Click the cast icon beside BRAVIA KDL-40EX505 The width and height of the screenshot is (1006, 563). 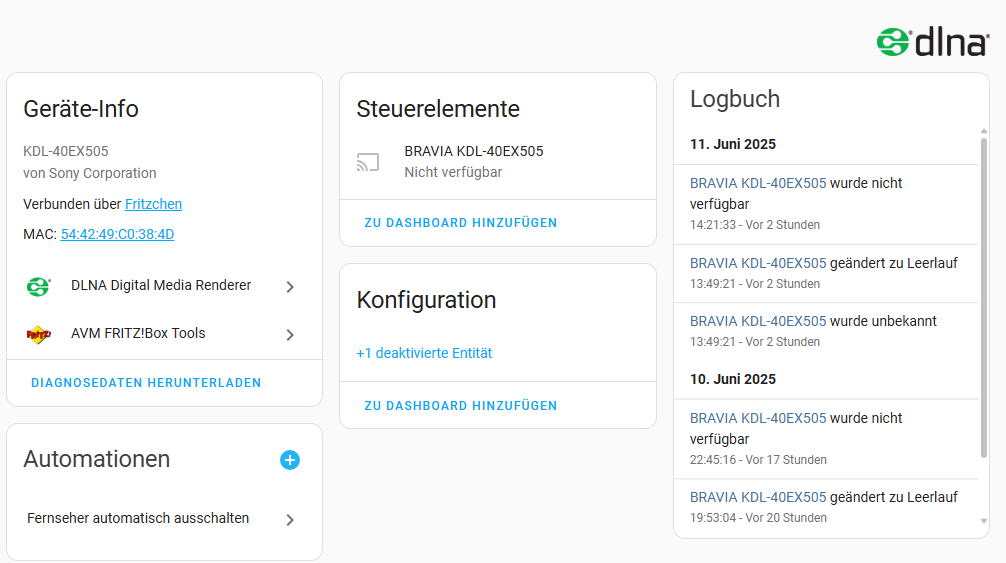(368, 162)
